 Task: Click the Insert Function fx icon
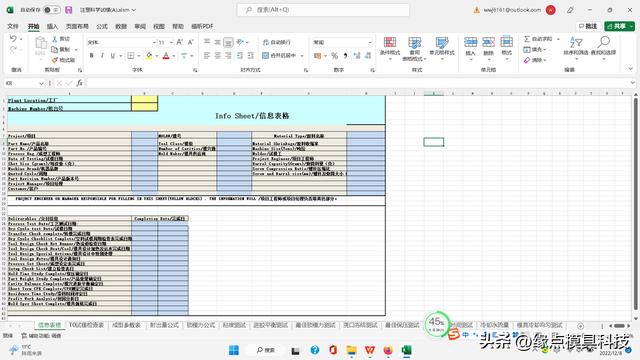(x=80, y=83)
